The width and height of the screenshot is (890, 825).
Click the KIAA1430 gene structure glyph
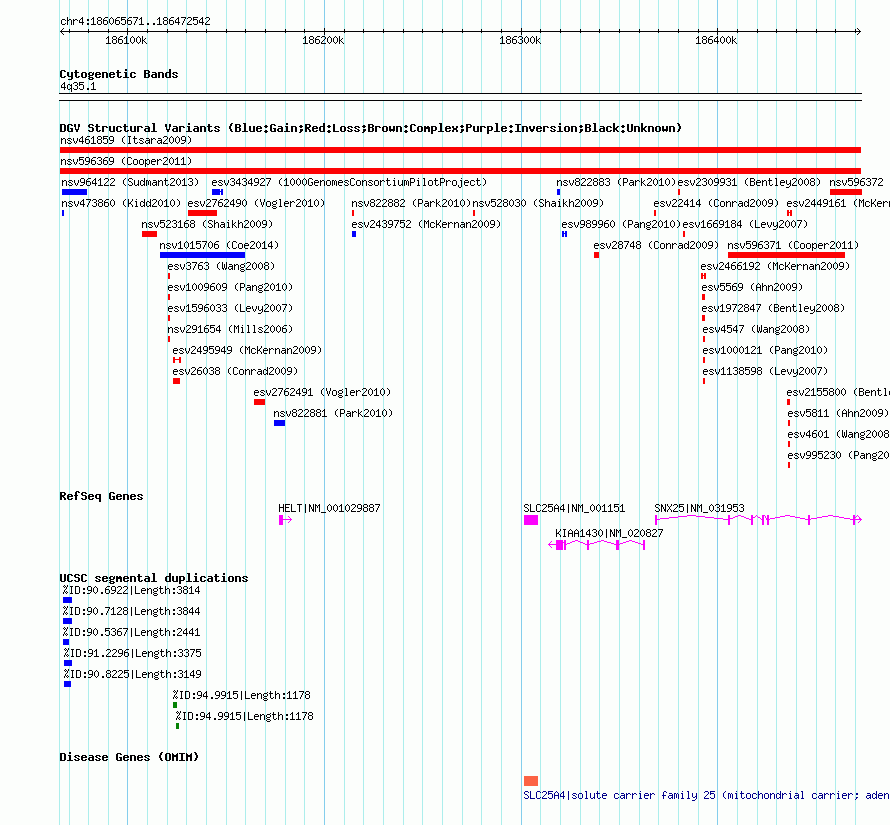click(597, 545)
